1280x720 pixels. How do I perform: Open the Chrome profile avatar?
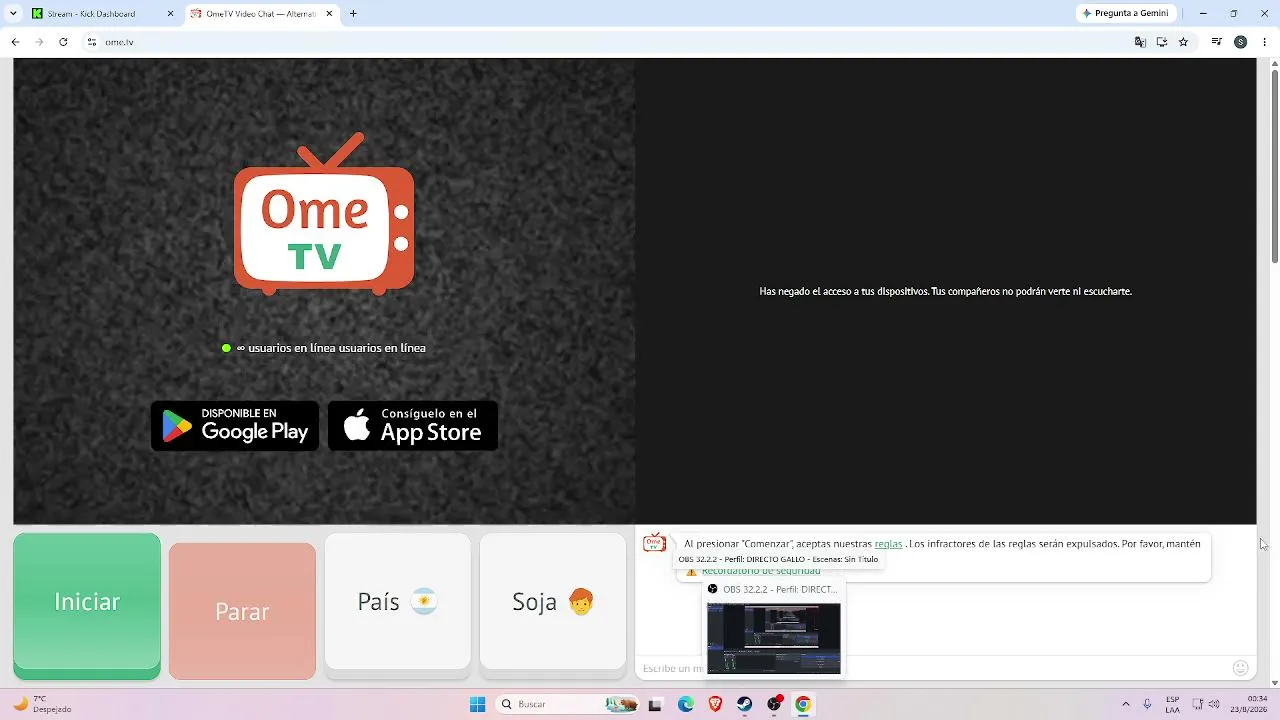pyautogui.click(x=1241, y=42)
